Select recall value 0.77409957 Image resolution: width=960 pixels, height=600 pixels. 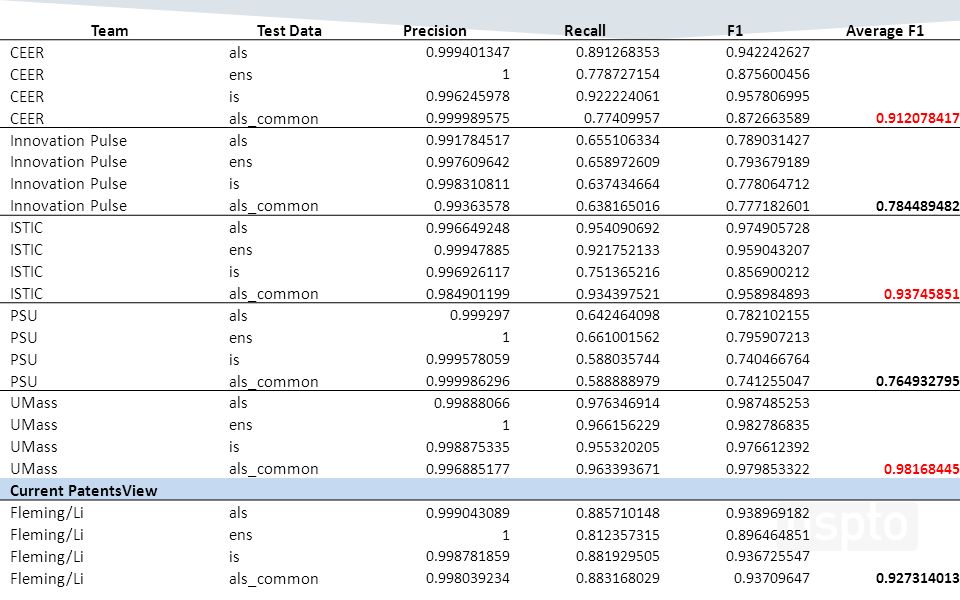[621, 118]
